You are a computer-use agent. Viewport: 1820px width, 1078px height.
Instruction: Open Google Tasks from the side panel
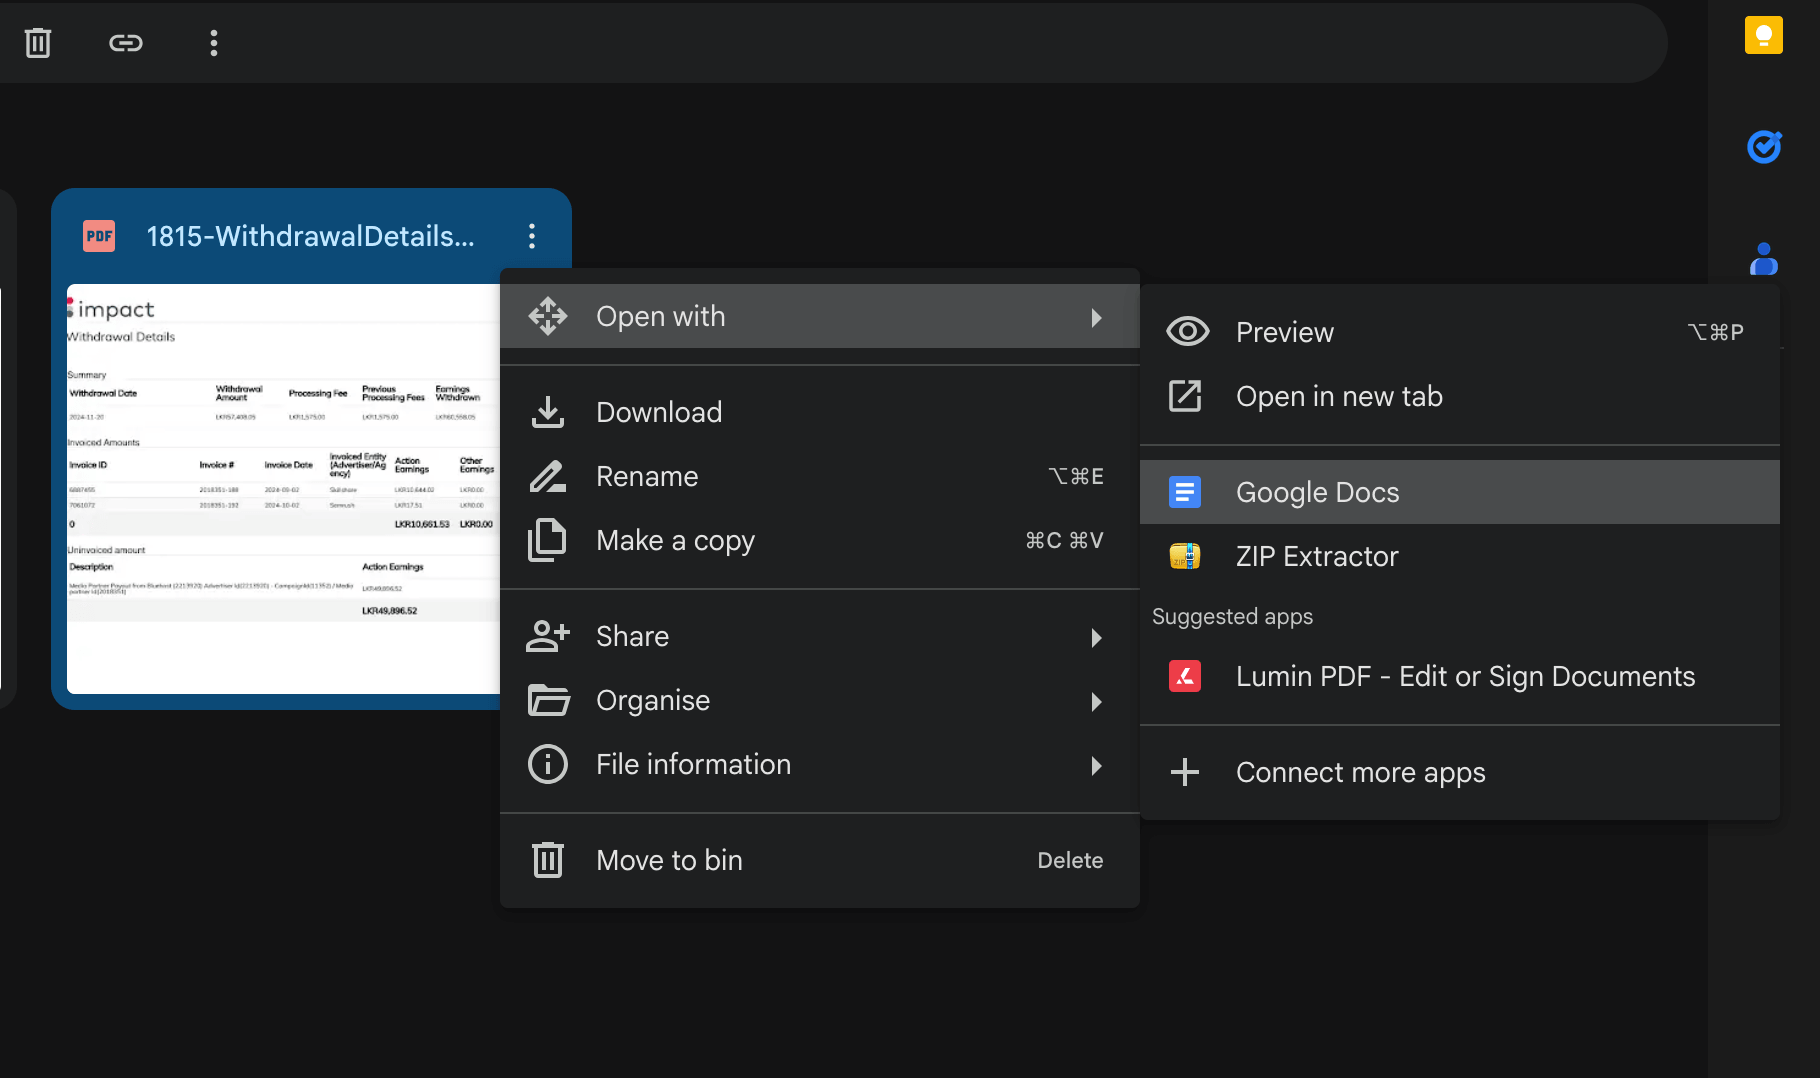tap(1764, 147)
